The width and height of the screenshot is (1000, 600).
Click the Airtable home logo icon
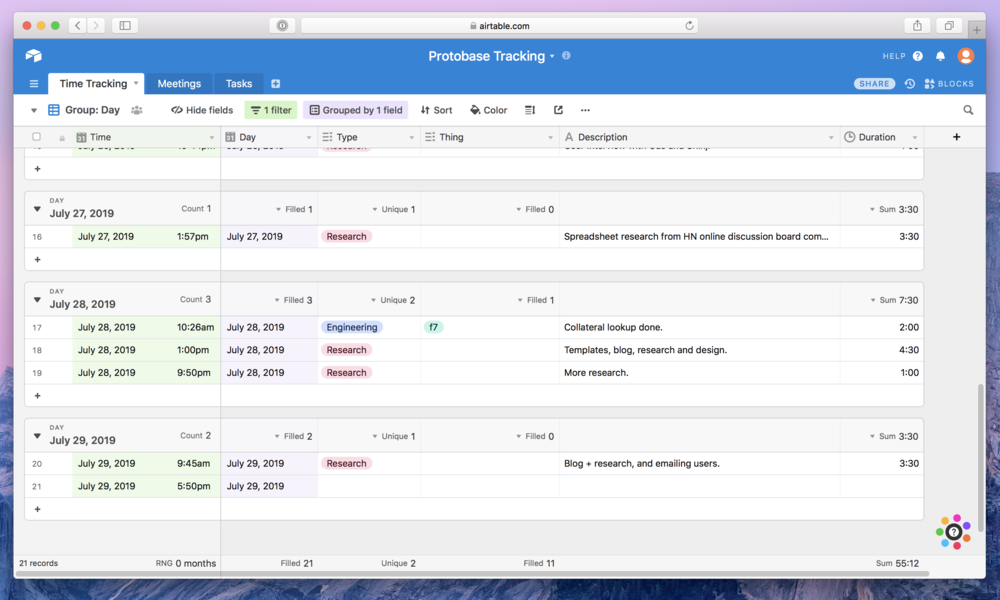(x=34, y=56)
